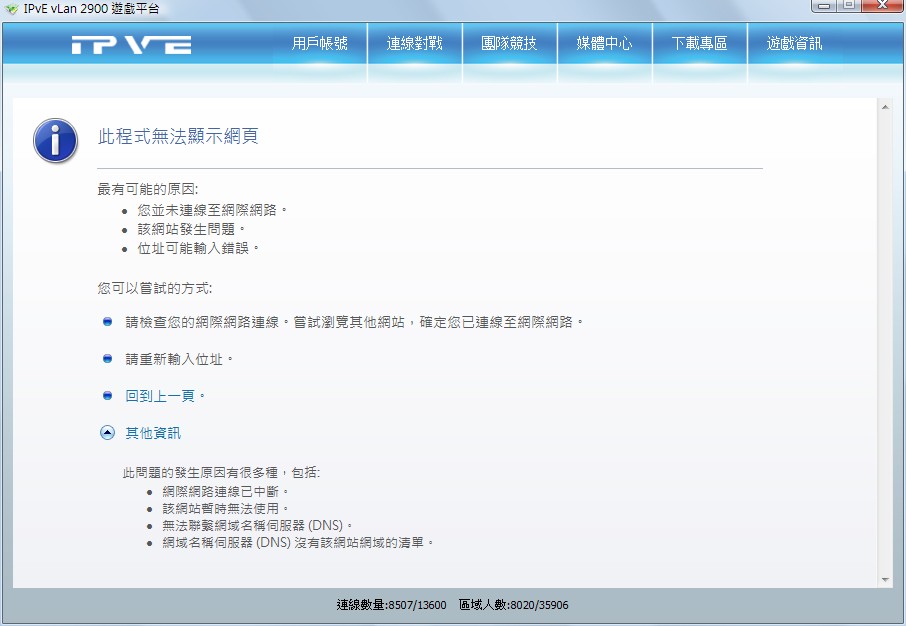Minimize the IPvE vLan window
This screenshot has height=626, width=906.
tap(826, 6)
